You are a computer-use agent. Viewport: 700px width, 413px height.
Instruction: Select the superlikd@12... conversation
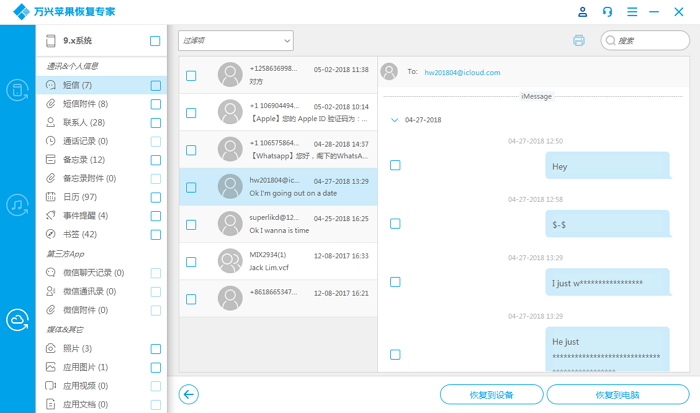[278, 224]
